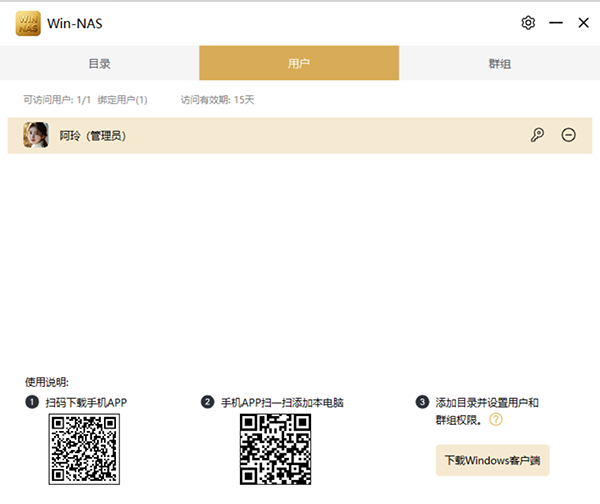The height and width of the screenshot is (504, 600).
Task: Remove user 阿玲 with the minus icon
Action: (568, 135)
